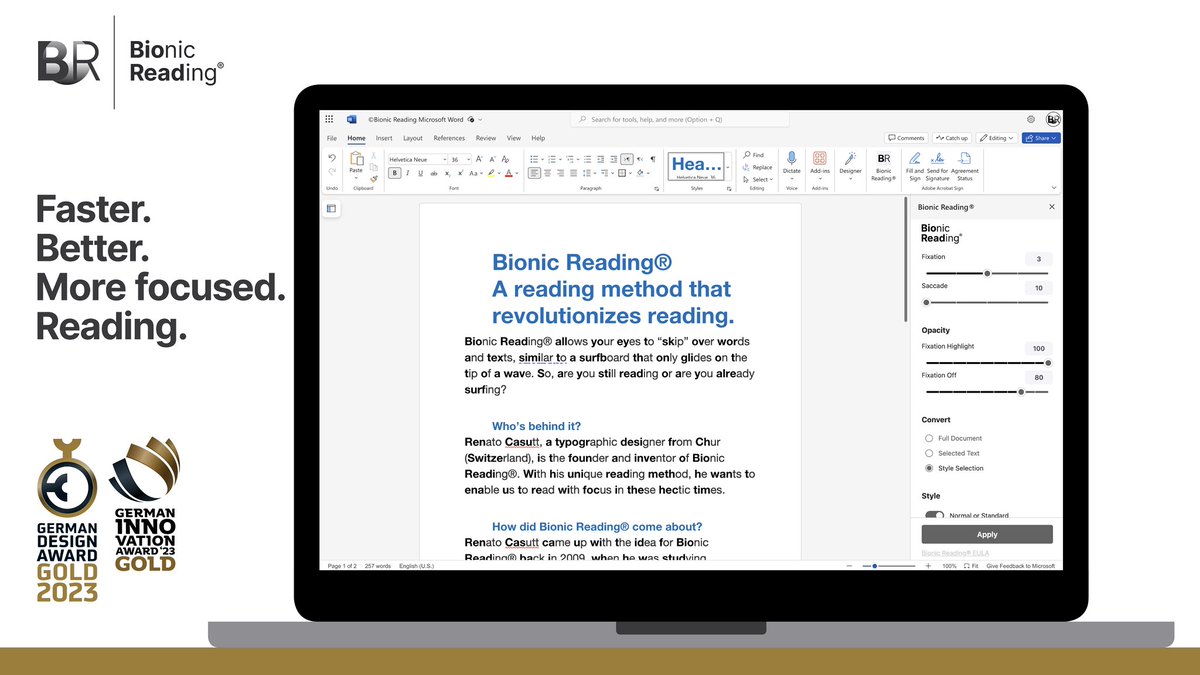Expand the font color dropdown arrow
The height and width of the screenshot is (675, 1200).
point(517,173)
